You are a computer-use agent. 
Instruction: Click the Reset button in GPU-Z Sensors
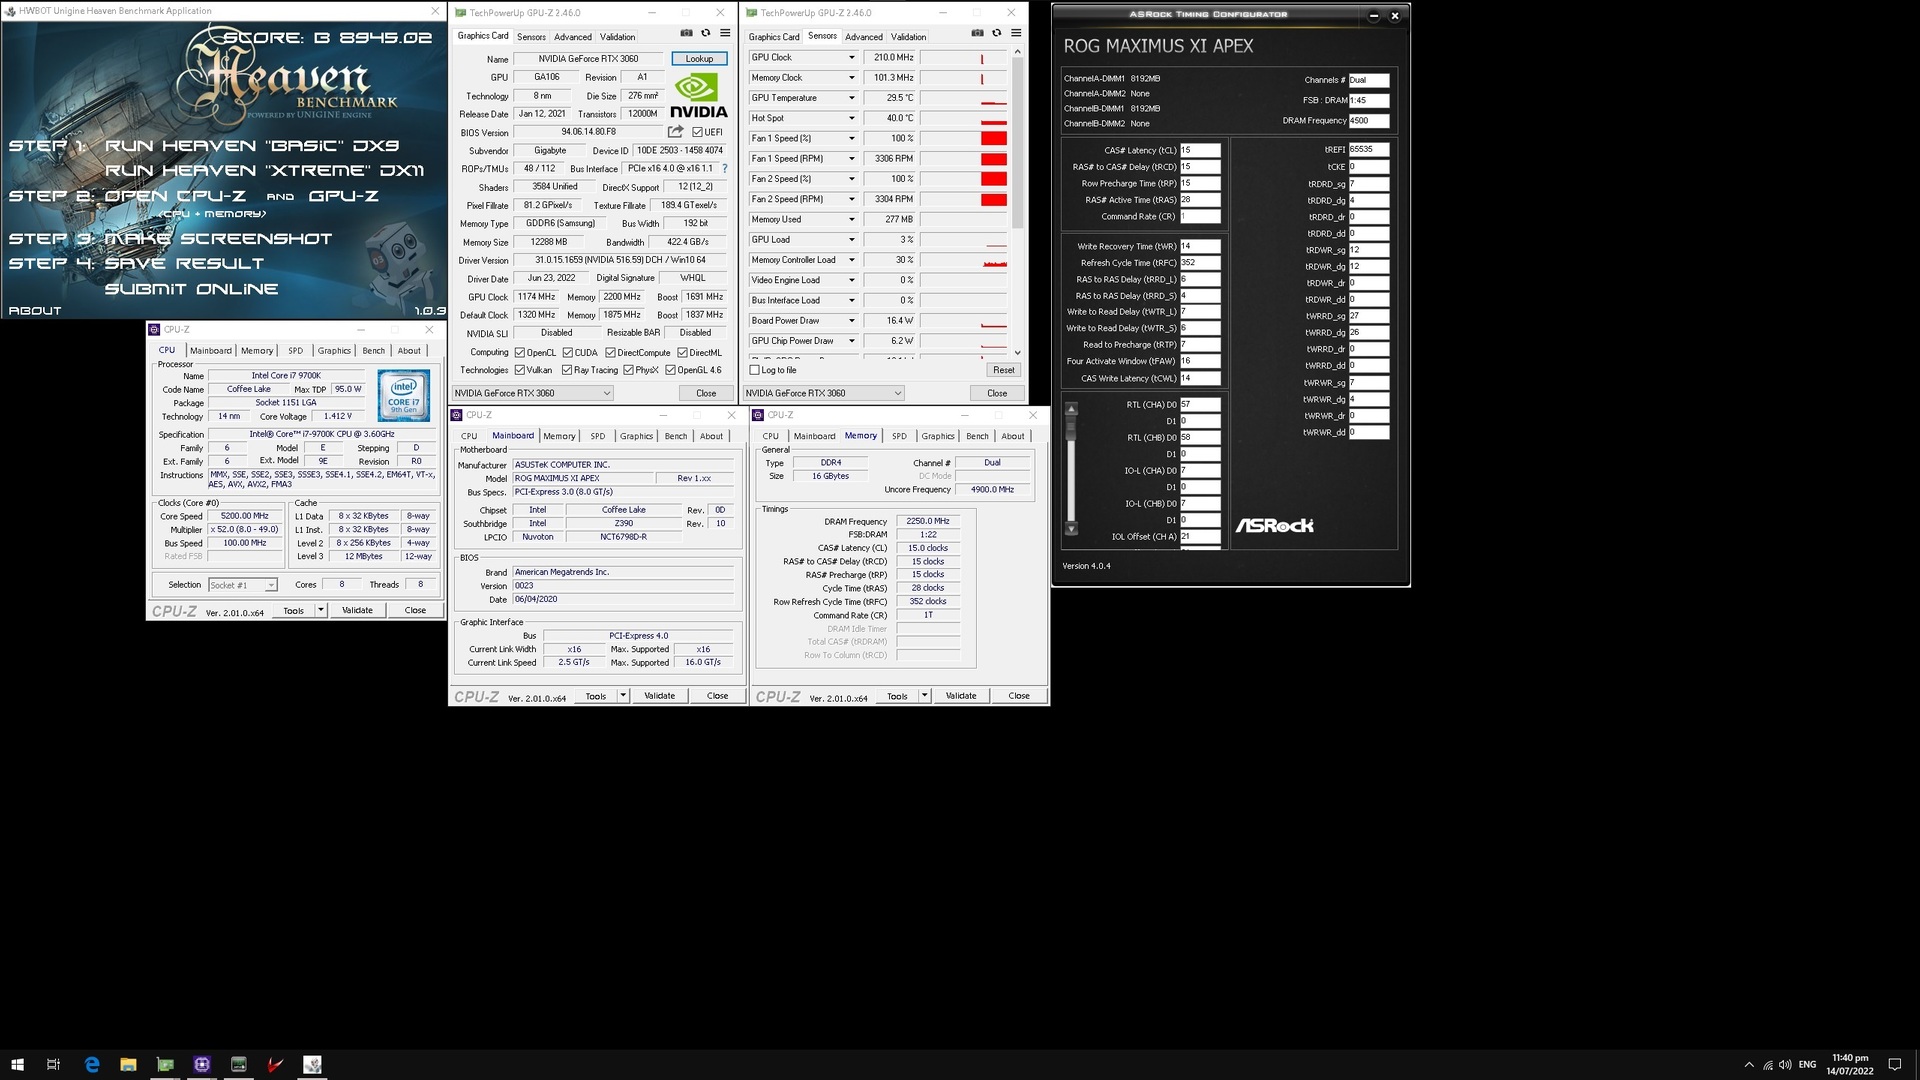[1003, 370]
